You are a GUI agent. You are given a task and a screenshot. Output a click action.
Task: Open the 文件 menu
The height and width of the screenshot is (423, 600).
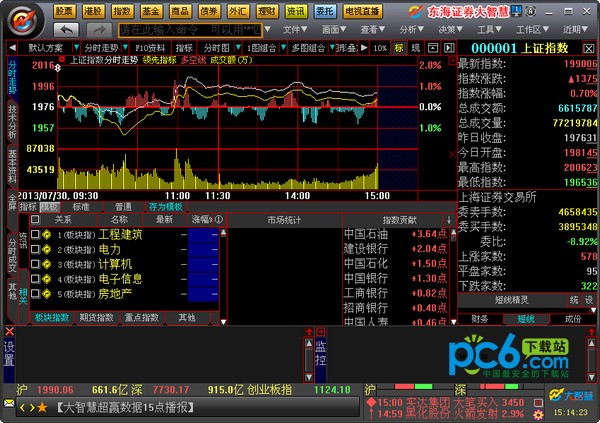point(295,29)
